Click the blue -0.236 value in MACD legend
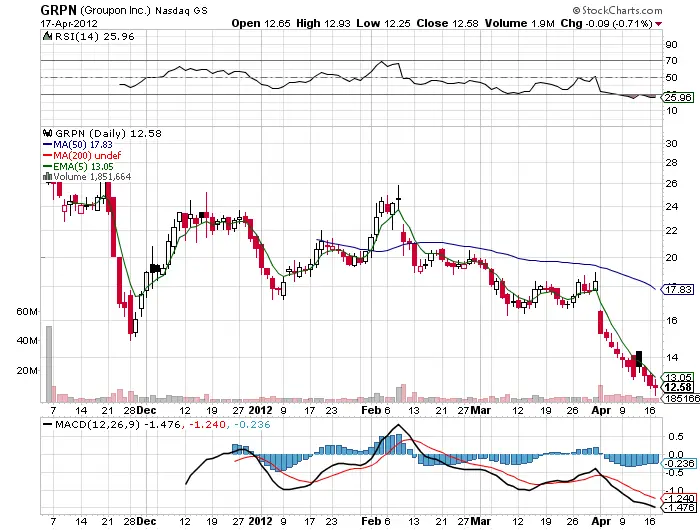 [250, 424]
